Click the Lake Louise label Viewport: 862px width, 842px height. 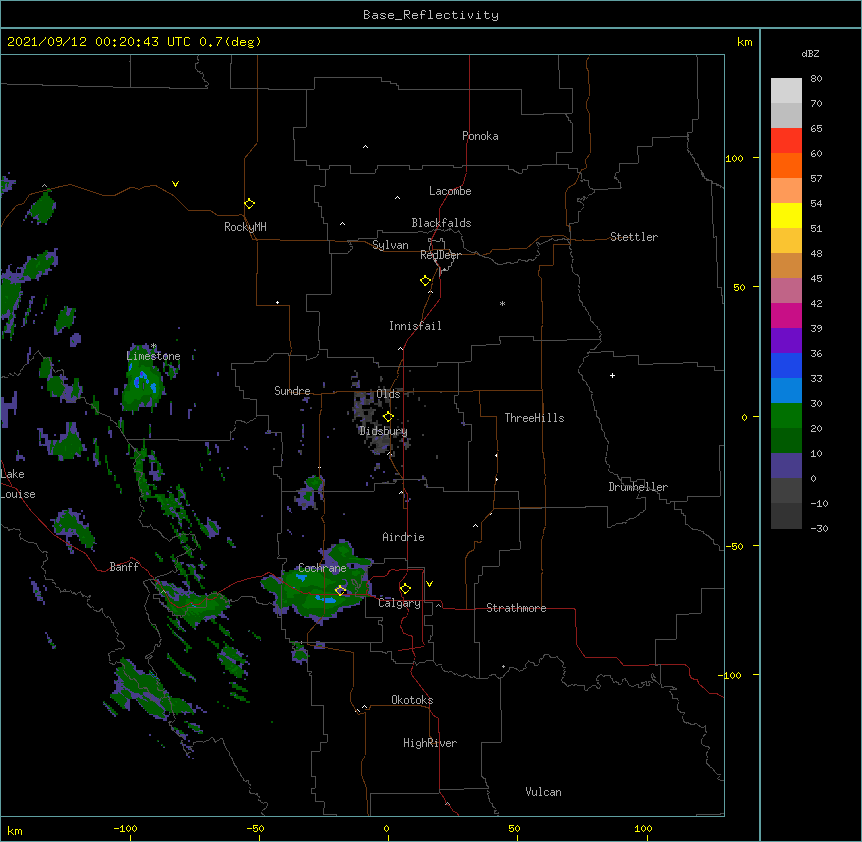17,484
